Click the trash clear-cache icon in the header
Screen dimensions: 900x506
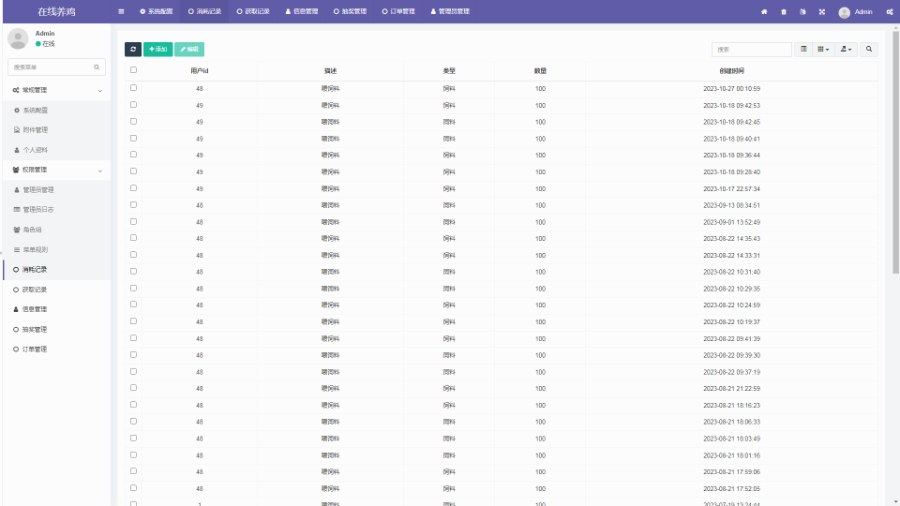tap(783, 11)
